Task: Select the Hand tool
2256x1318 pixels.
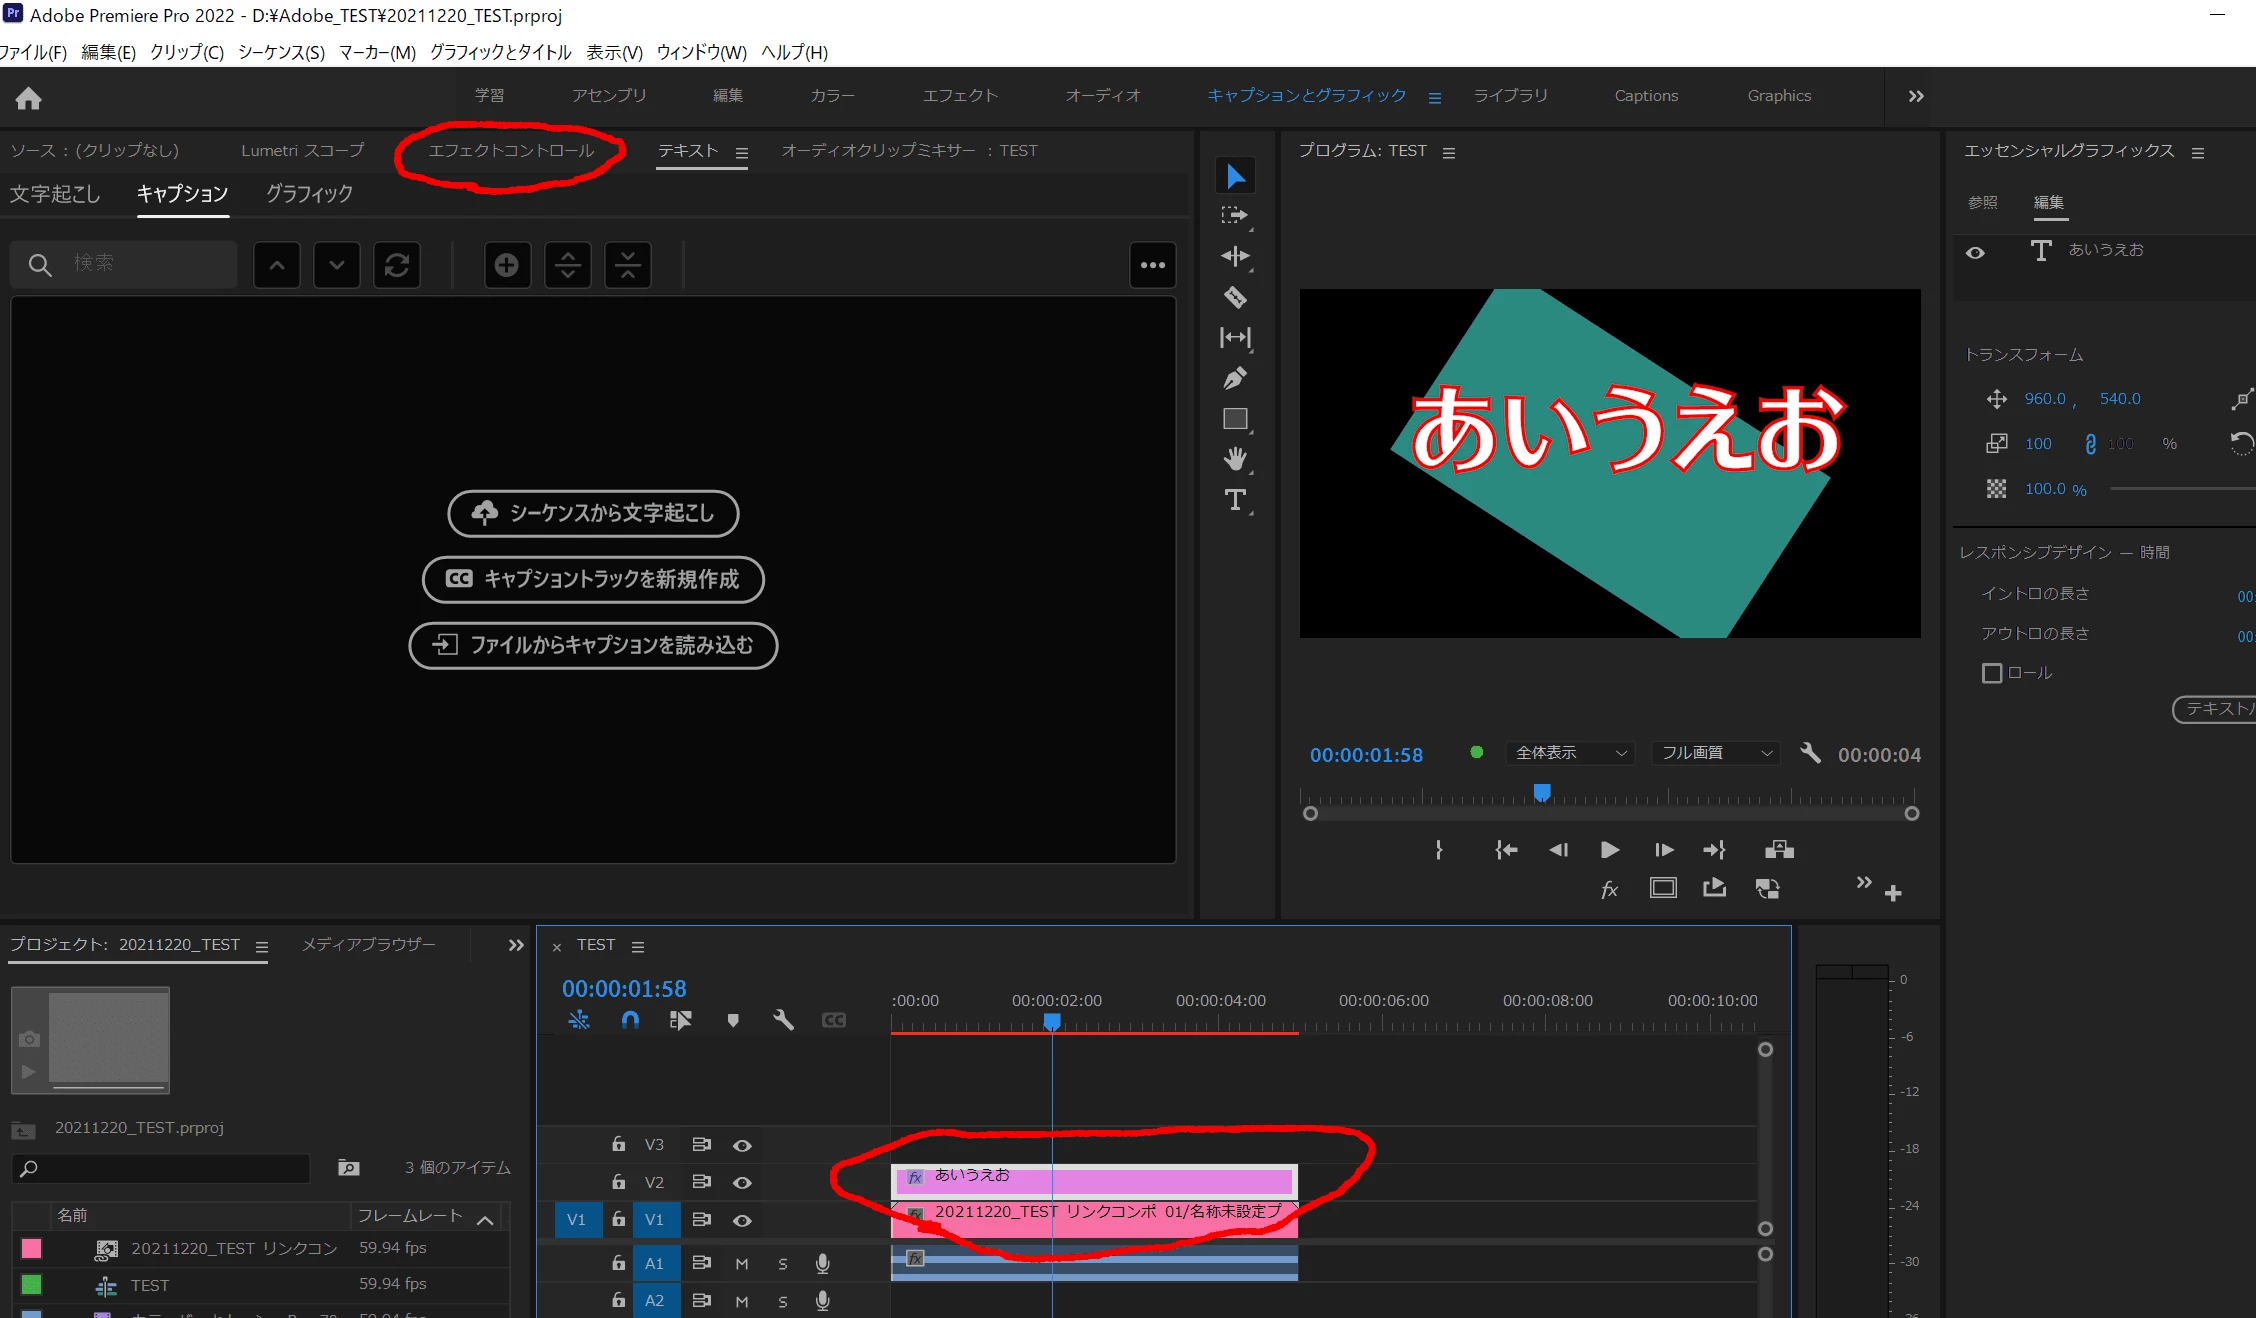Action: tap(1235, 459)
